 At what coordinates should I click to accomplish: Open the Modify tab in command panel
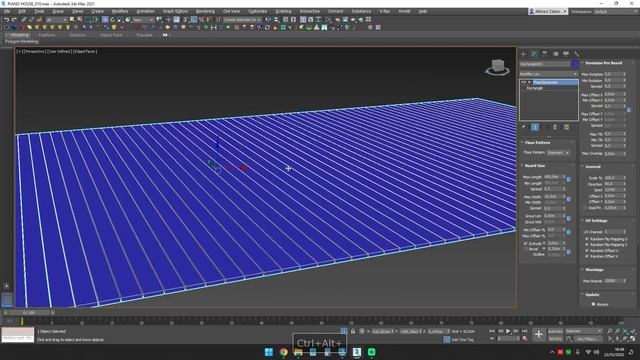point(534,53)
